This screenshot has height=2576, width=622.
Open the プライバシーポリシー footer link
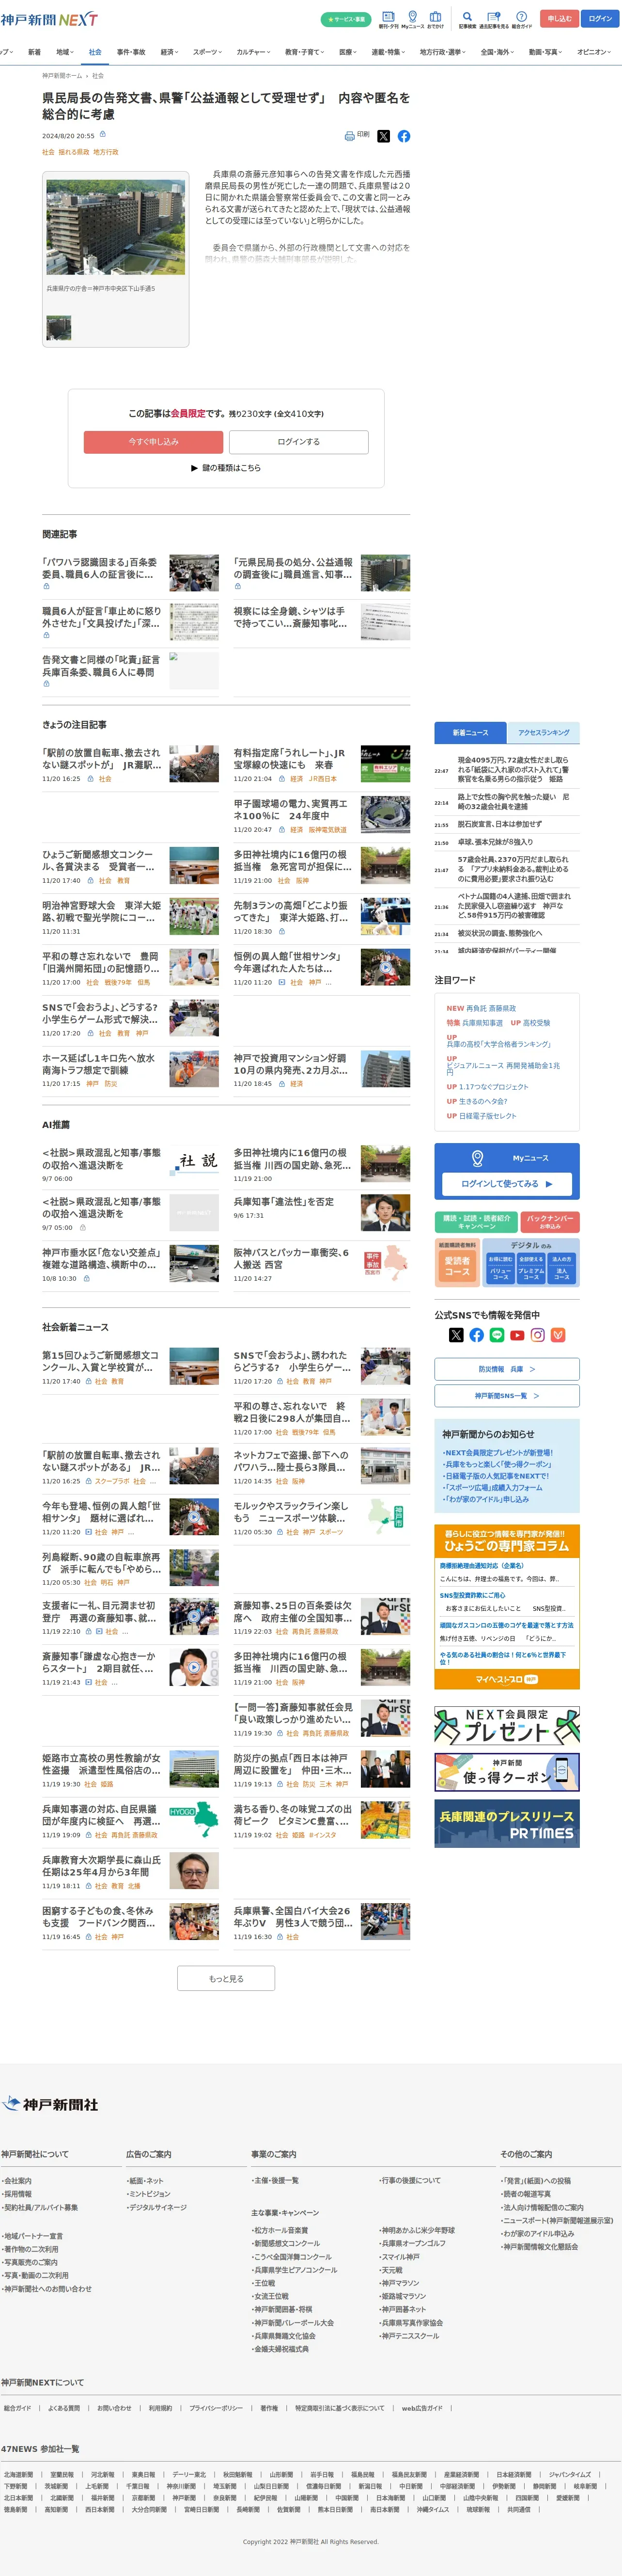216,2408
